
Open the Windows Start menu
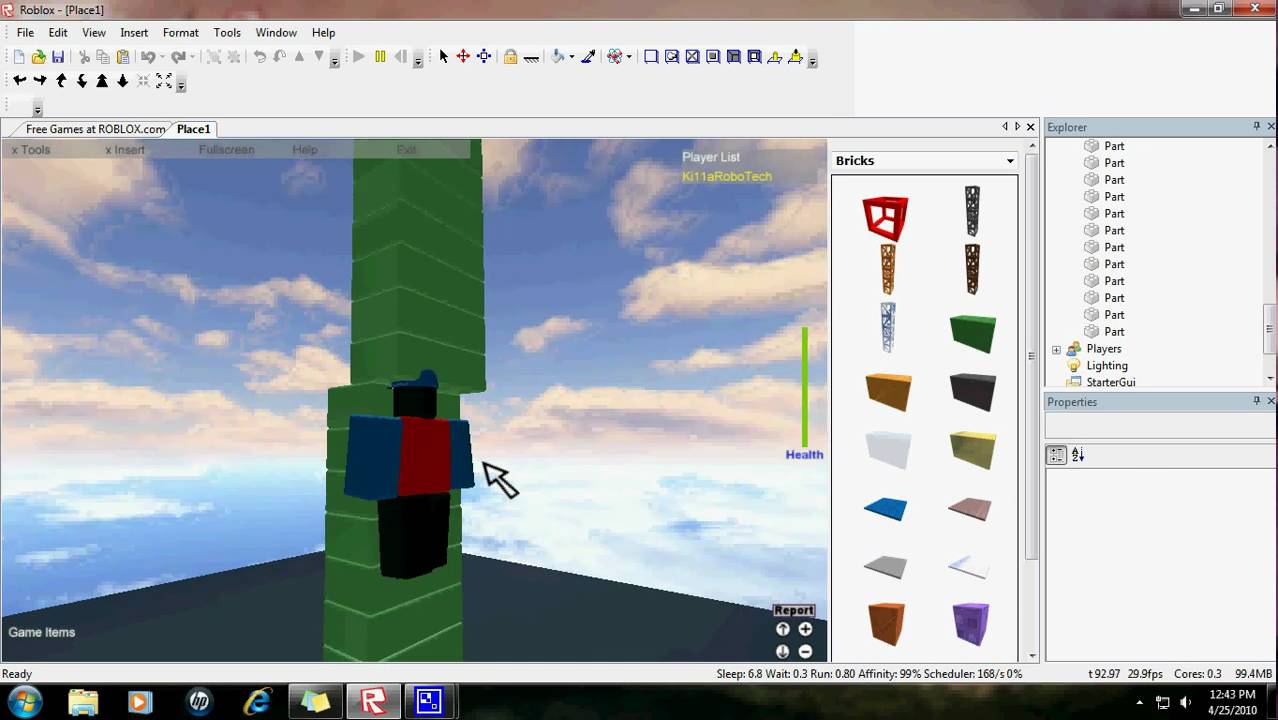[24, 701]
